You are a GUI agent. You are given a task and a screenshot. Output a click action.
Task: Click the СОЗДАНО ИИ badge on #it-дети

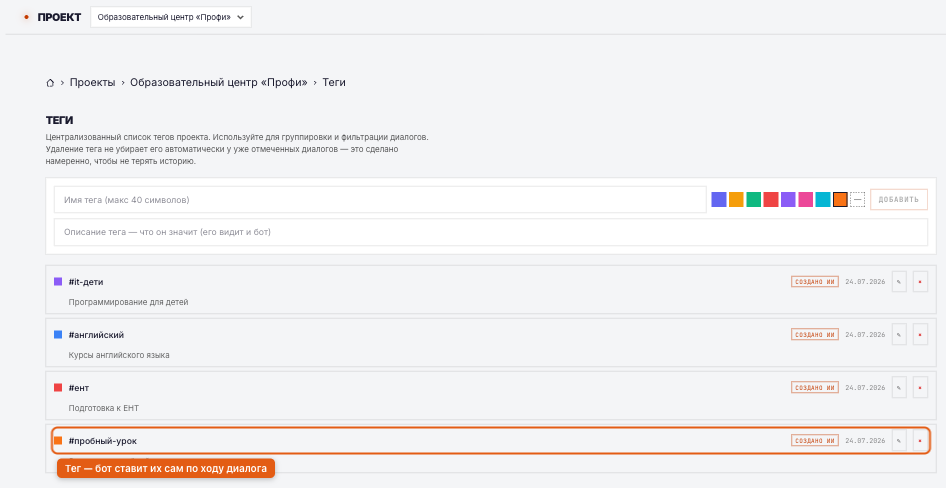[x=814, y=281]
